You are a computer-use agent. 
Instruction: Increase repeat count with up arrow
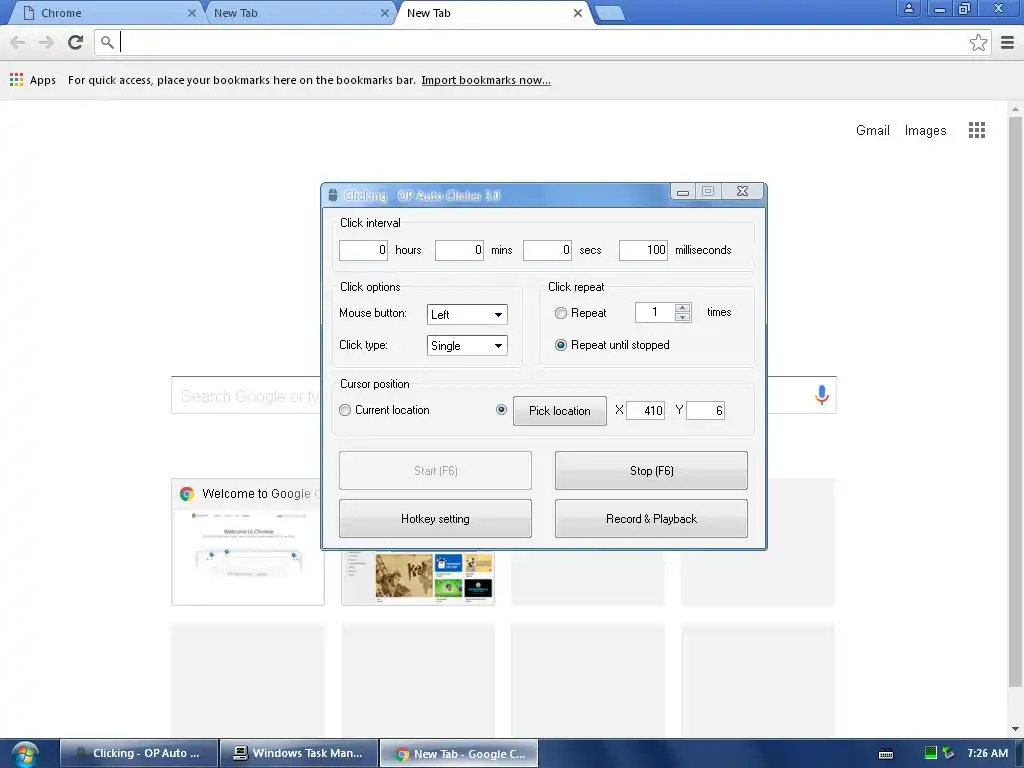click(x=682, y=308)
